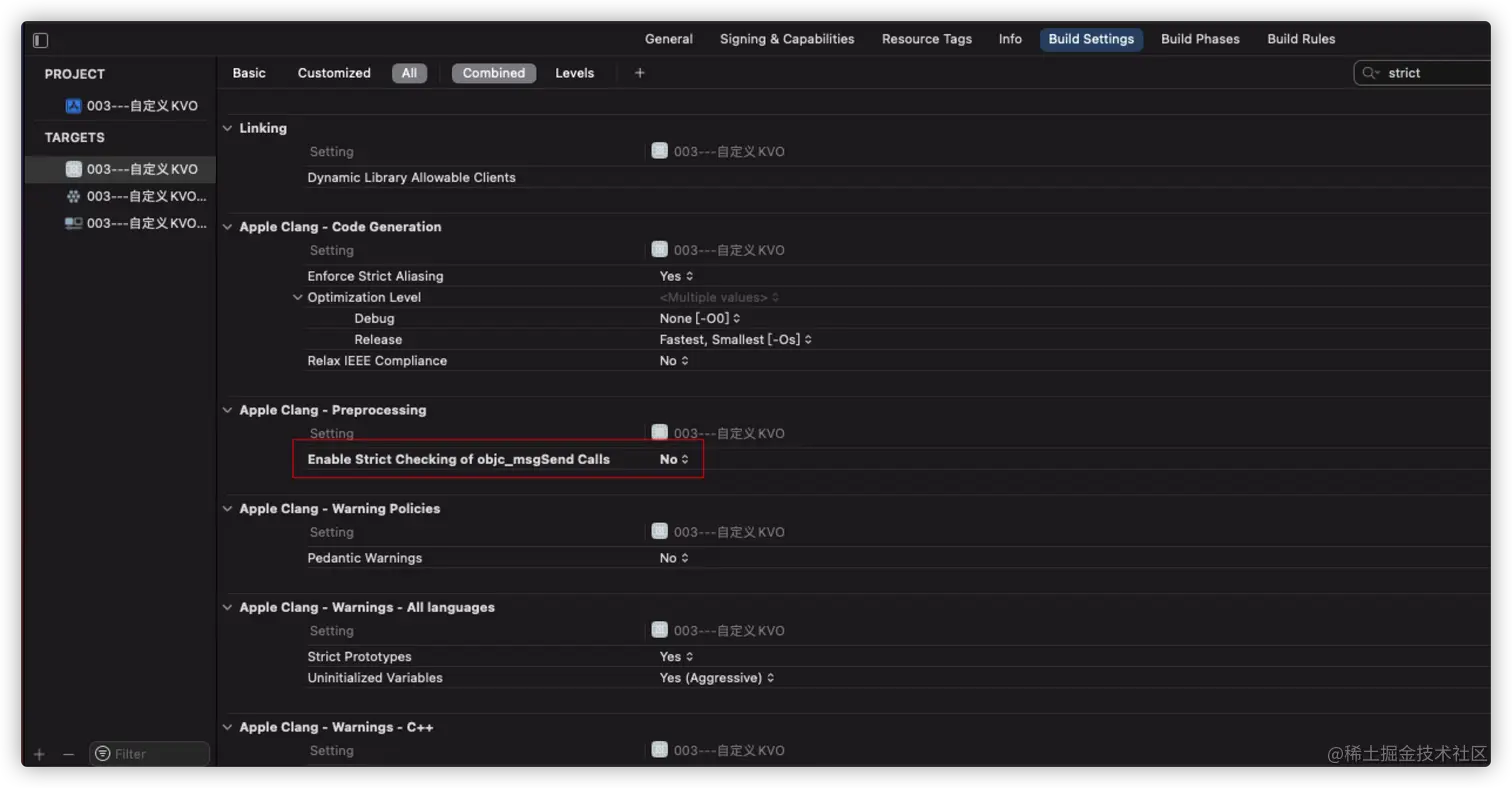Click the UI test target icon

[73, 223]
